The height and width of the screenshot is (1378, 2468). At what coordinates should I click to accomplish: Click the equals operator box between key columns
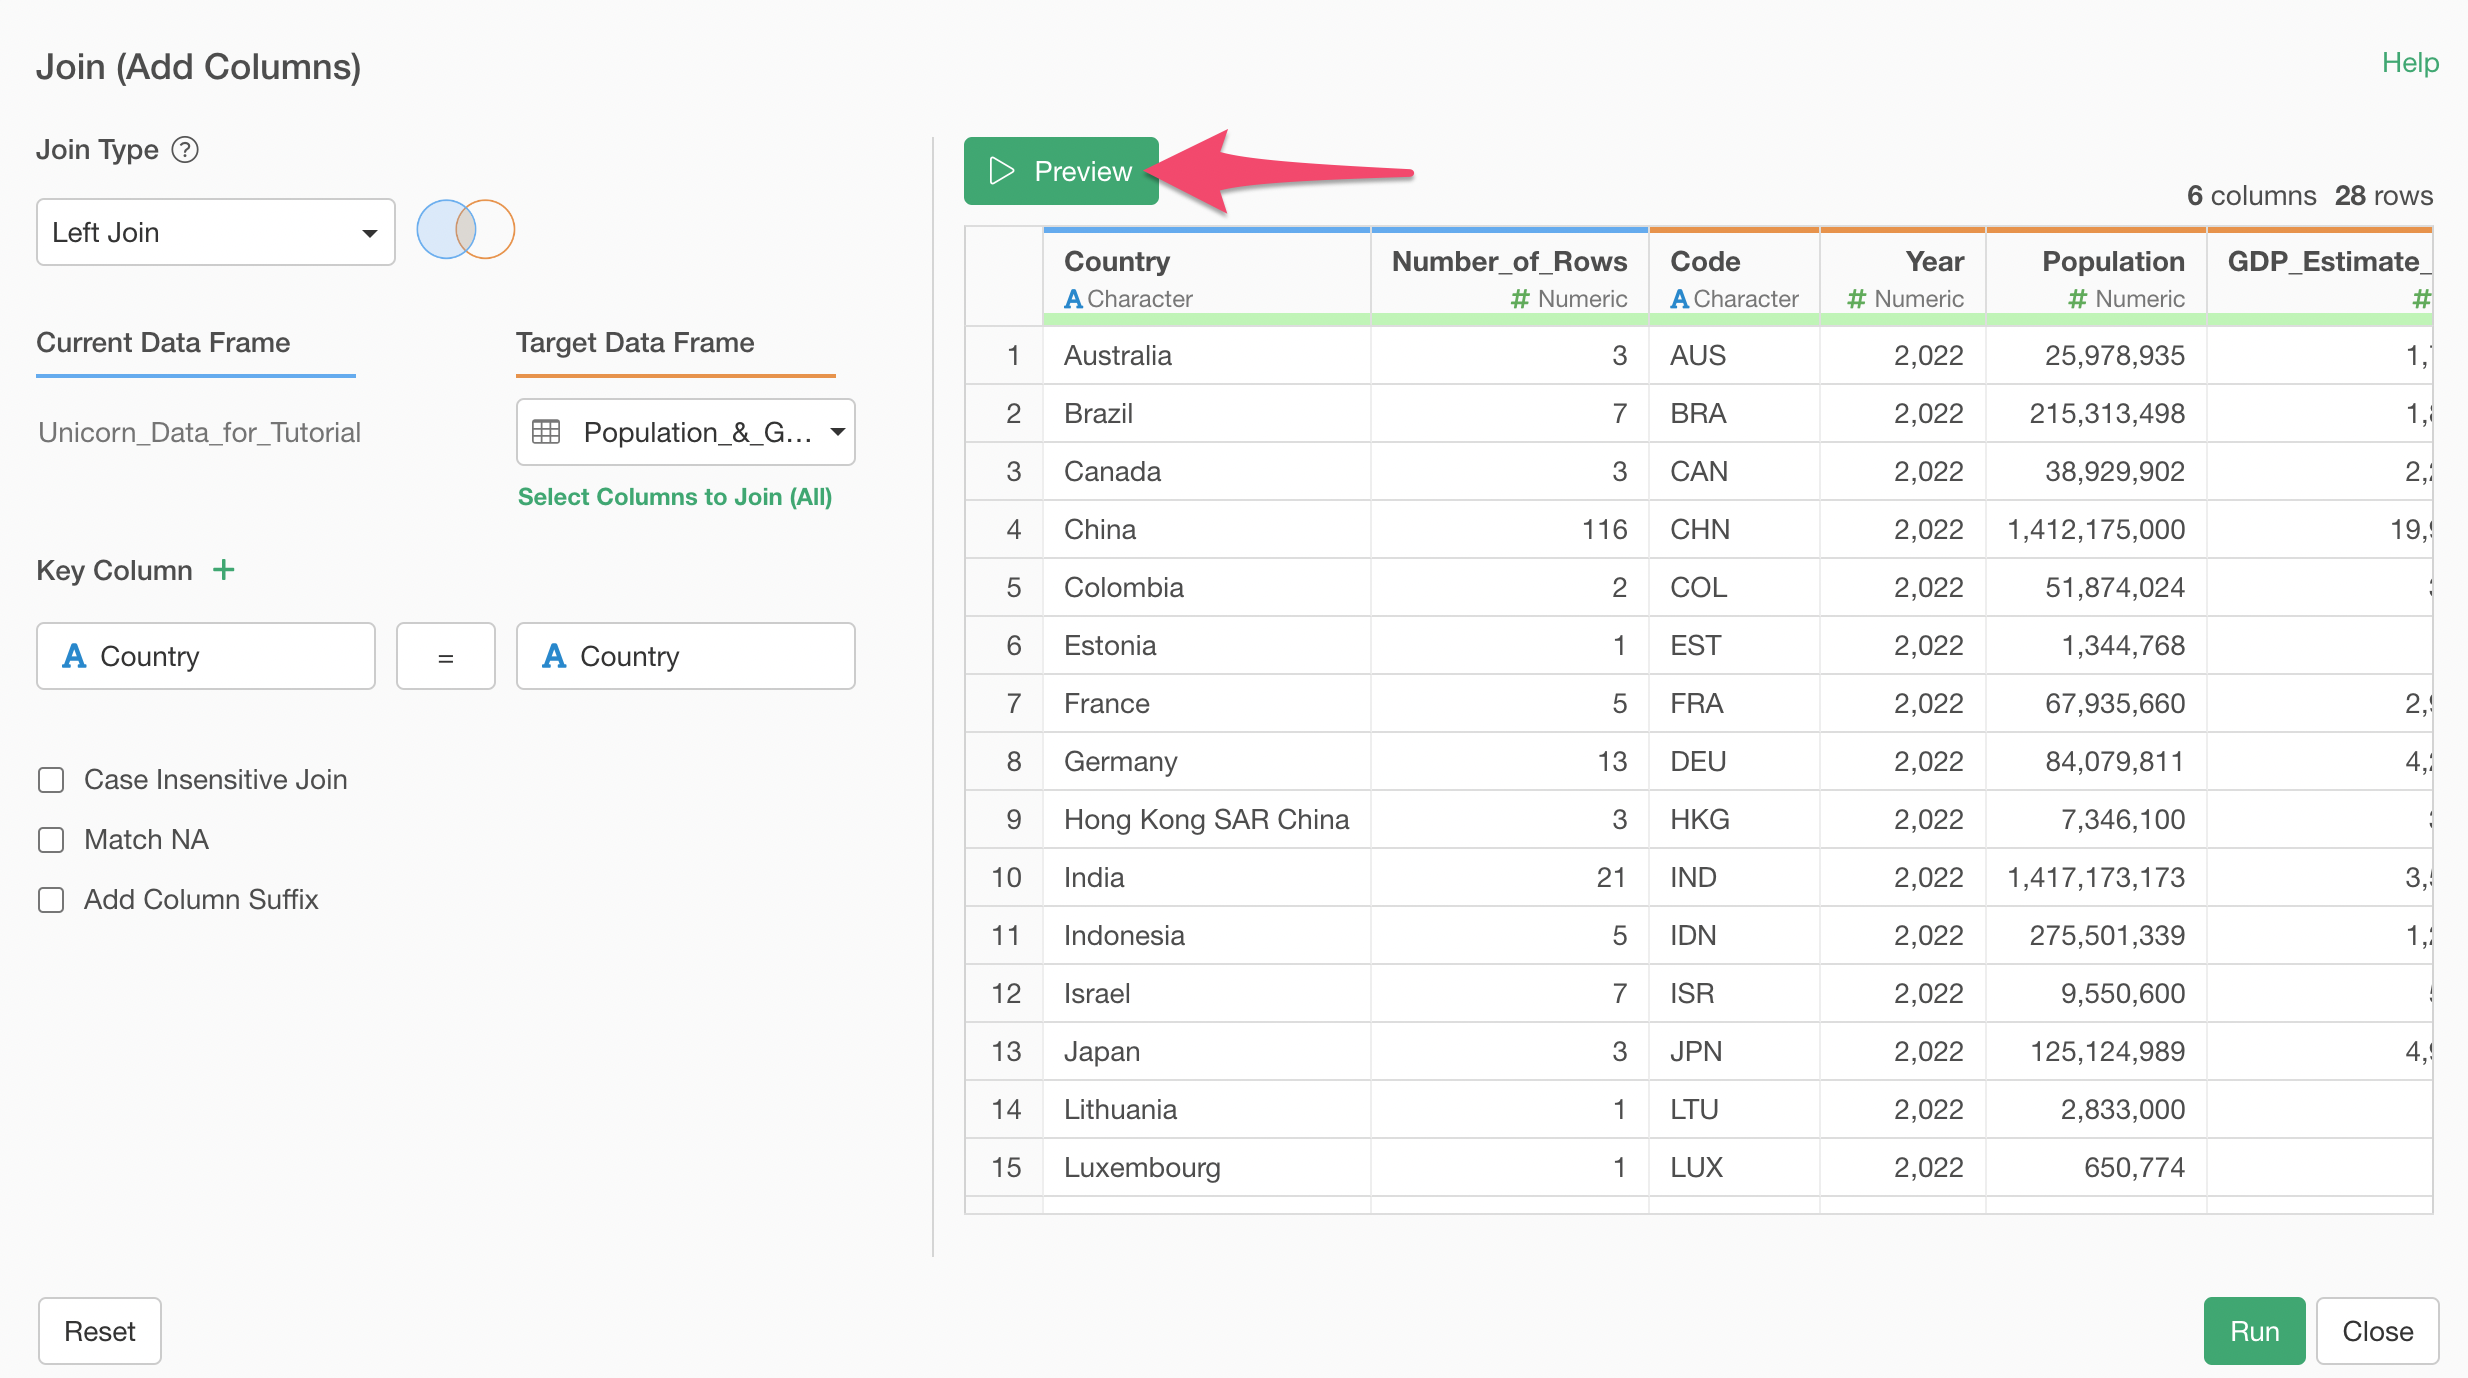coord(446,657)
